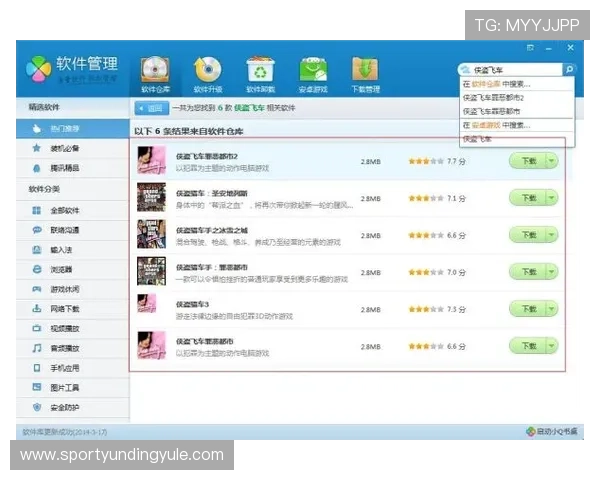Viewport: 600px width, 480px height.
Task: Click thumbnail of 侠盗飞车罪恶都市2
Action: coord(152,160)
